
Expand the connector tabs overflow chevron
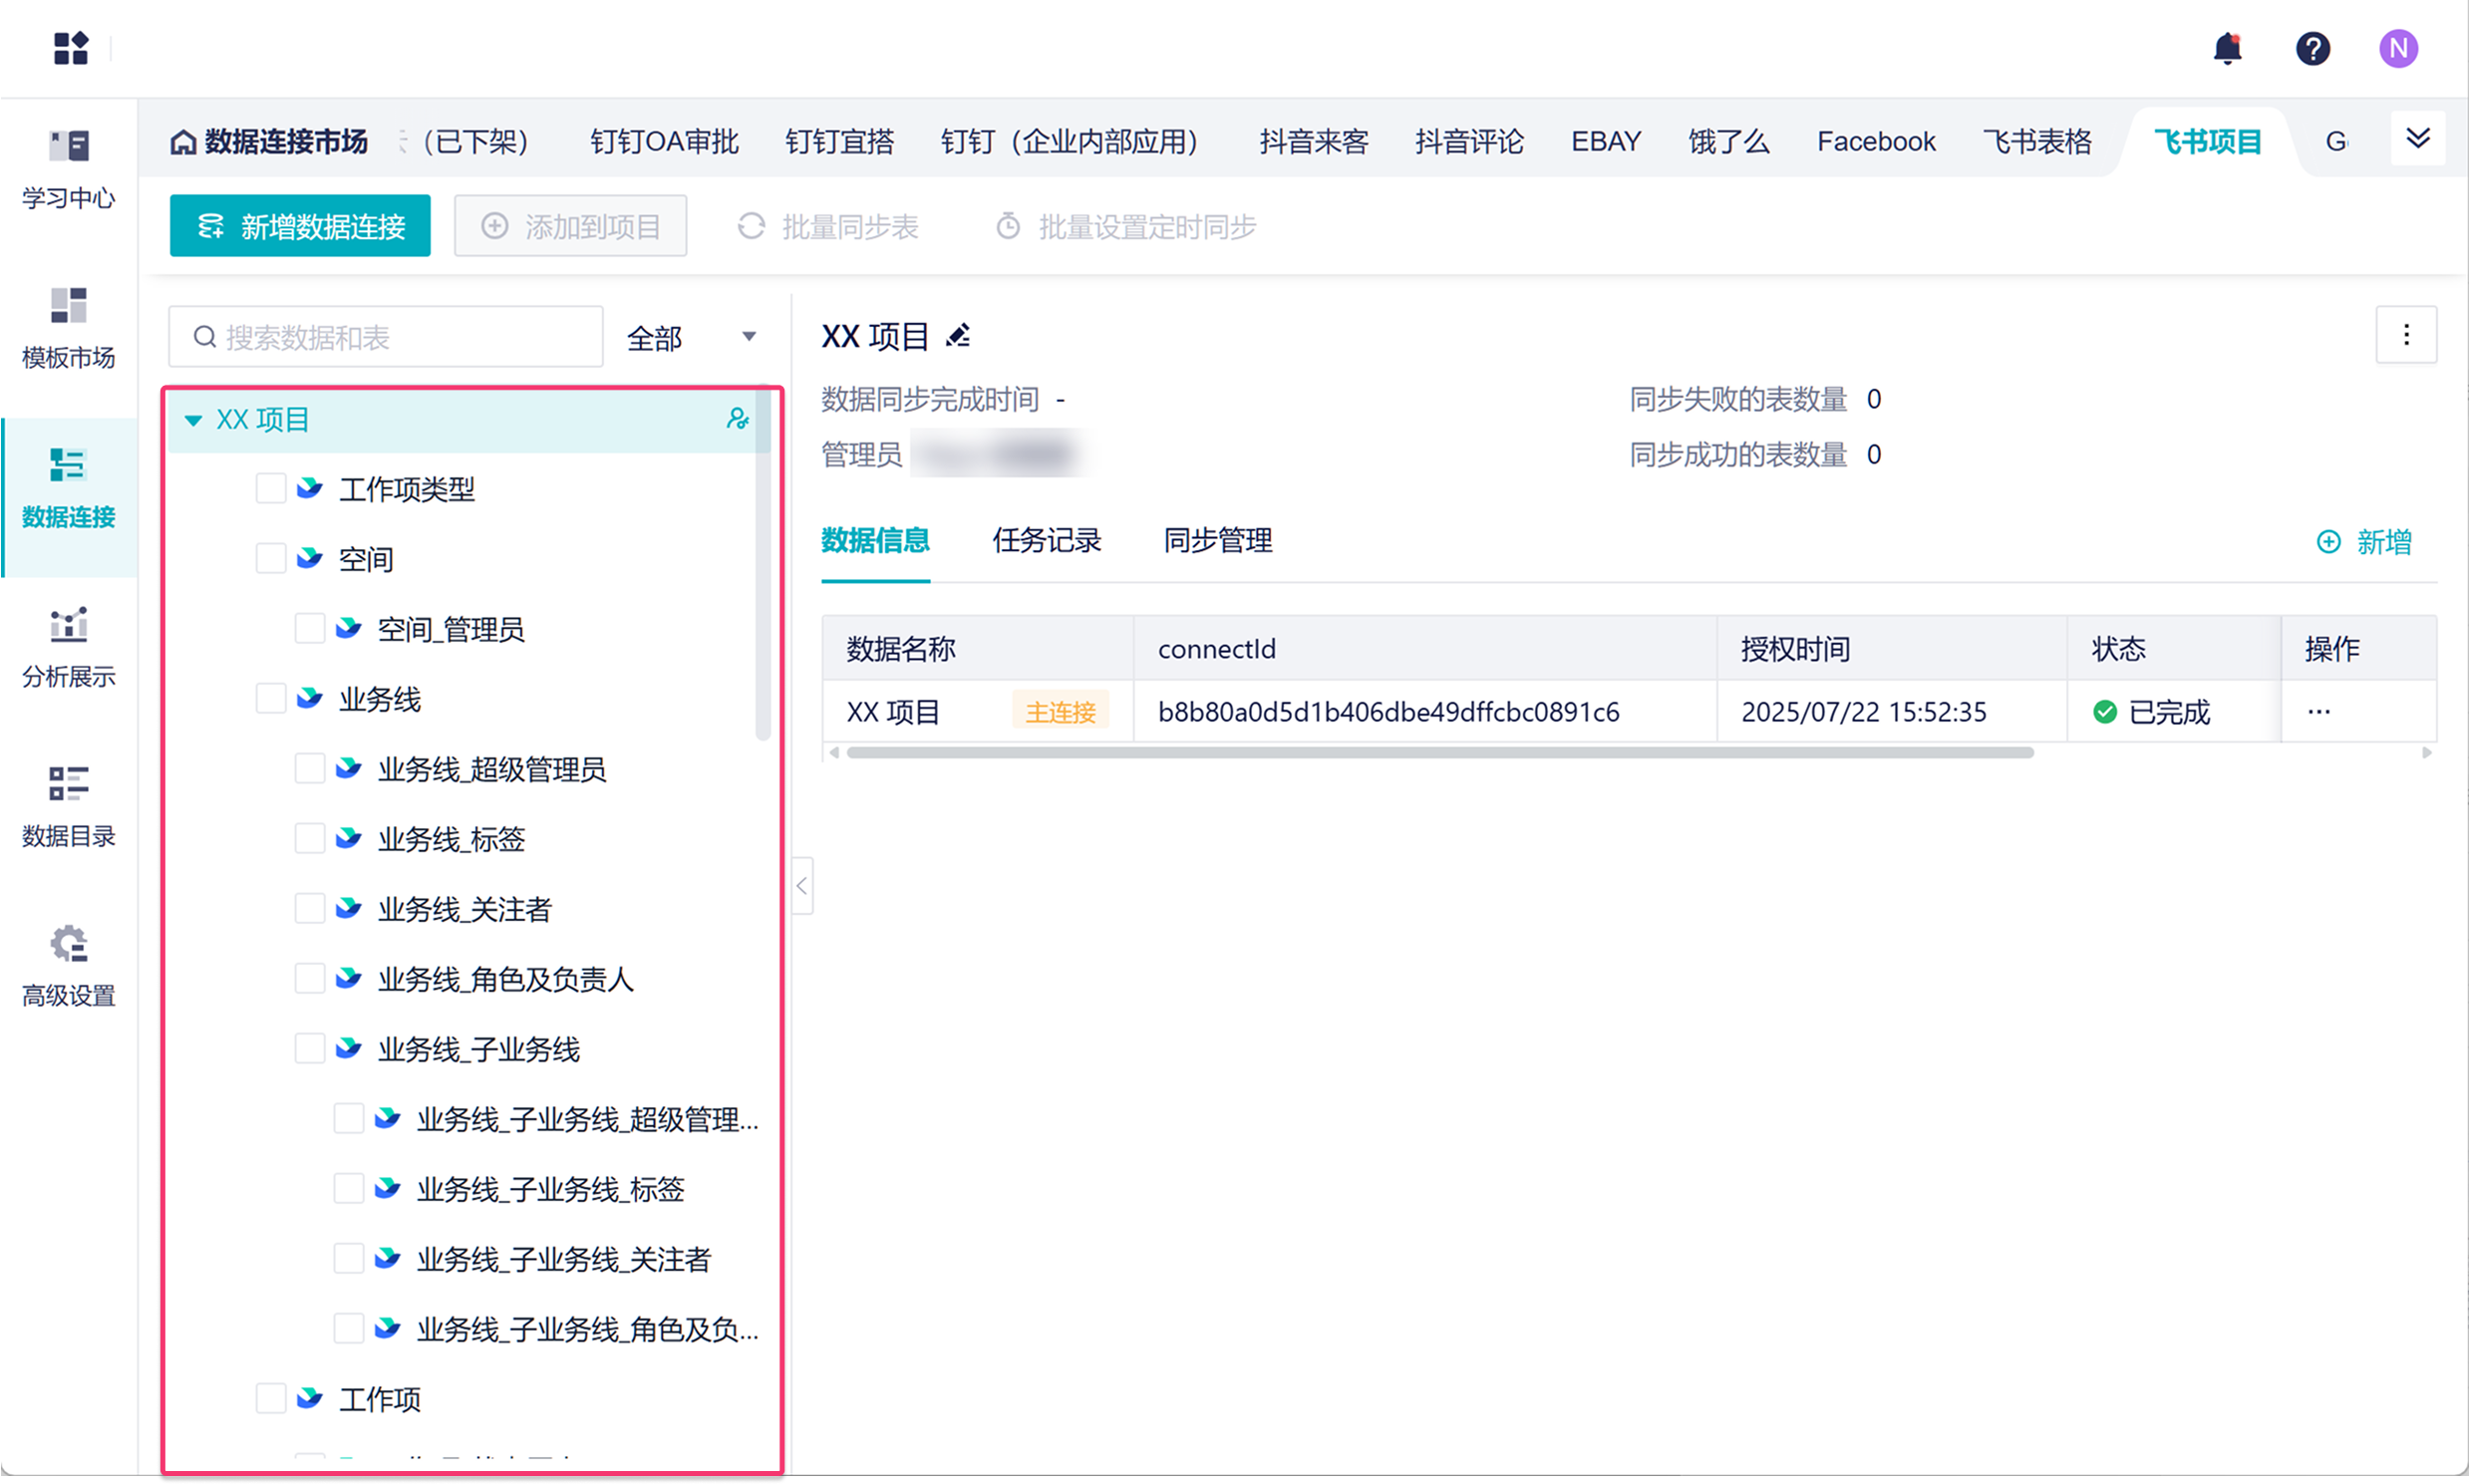(x=2418, y=139)
